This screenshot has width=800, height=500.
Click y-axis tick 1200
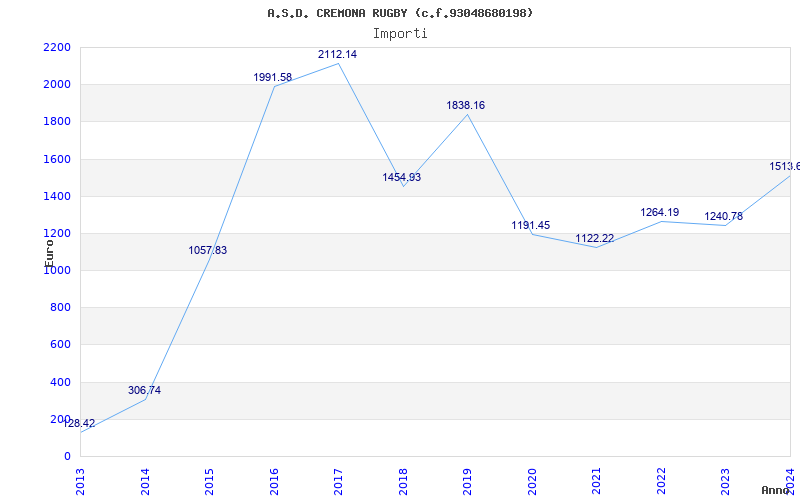(x=57, y=234)
